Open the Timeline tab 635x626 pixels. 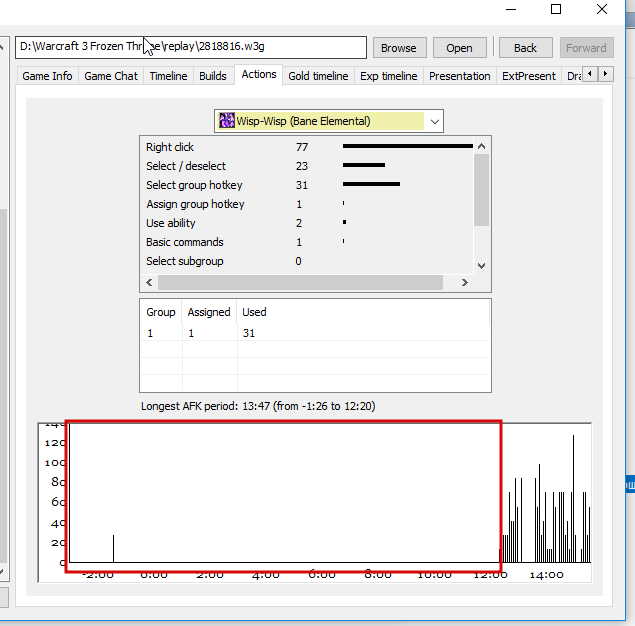[x=168, y=76]
